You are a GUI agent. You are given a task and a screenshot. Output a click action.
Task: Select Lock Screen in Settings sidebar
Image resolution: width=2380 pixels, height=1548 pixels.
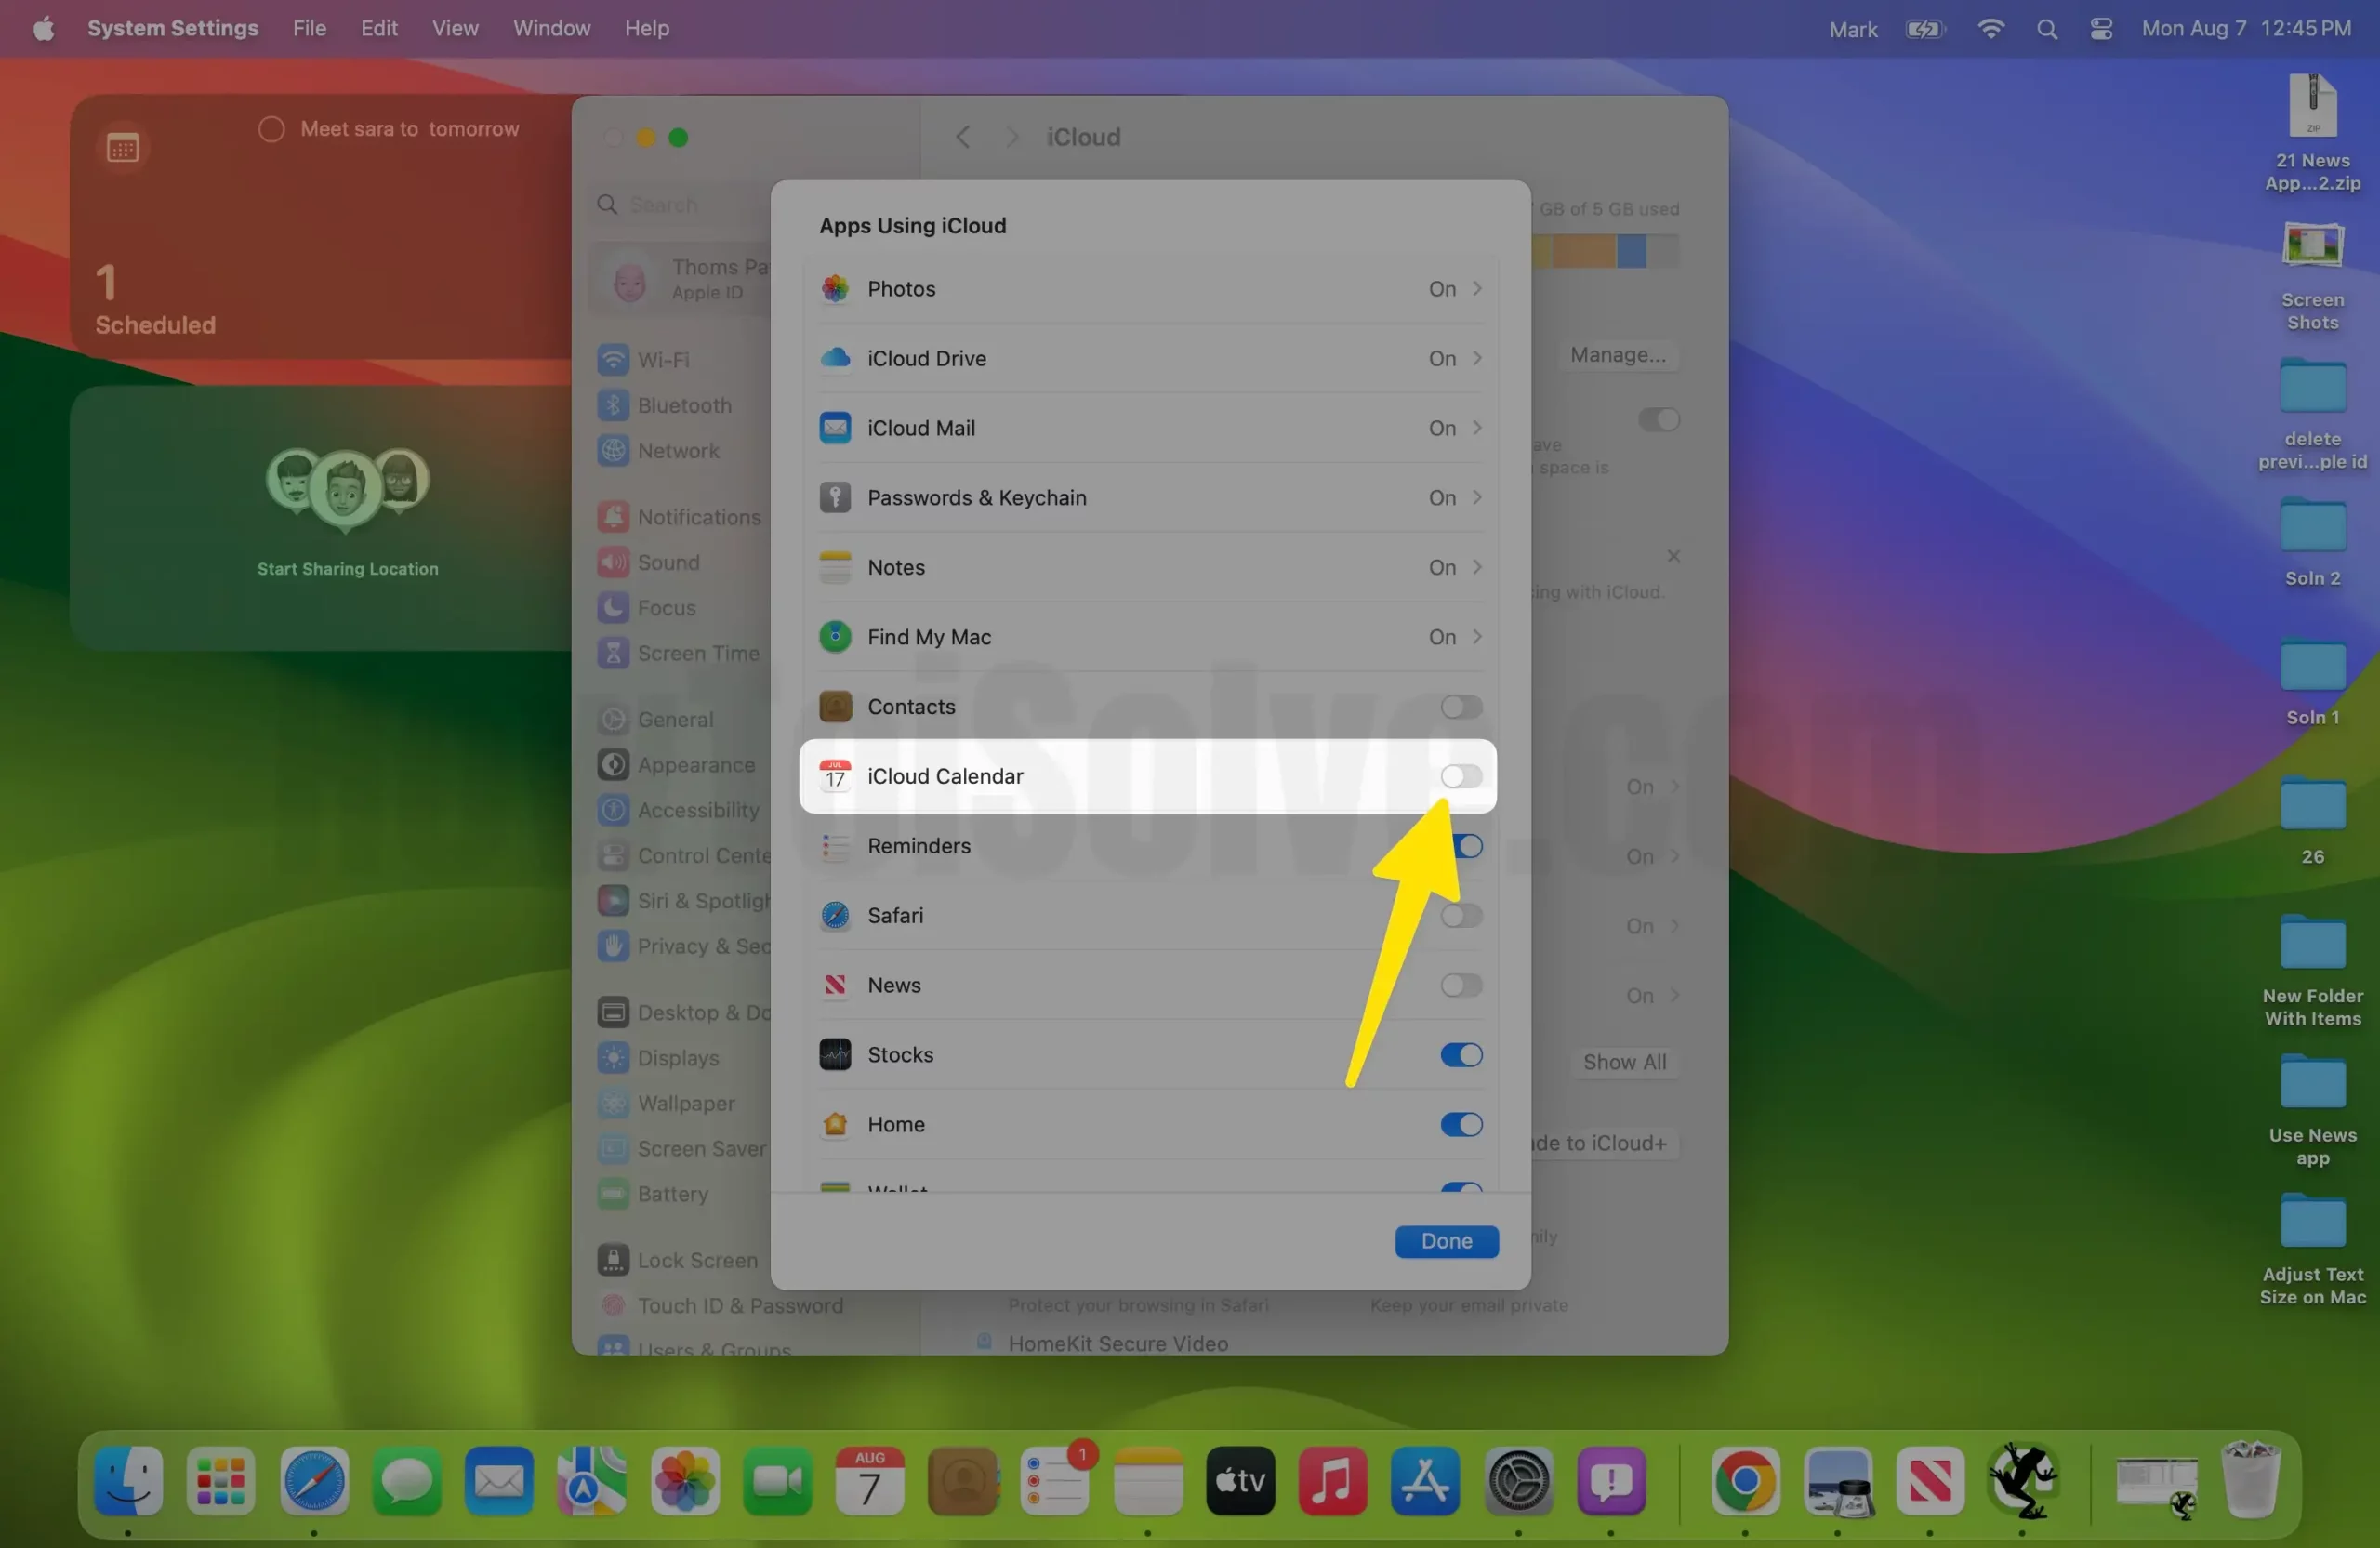pyautogui.click(x=680, y=1260)
